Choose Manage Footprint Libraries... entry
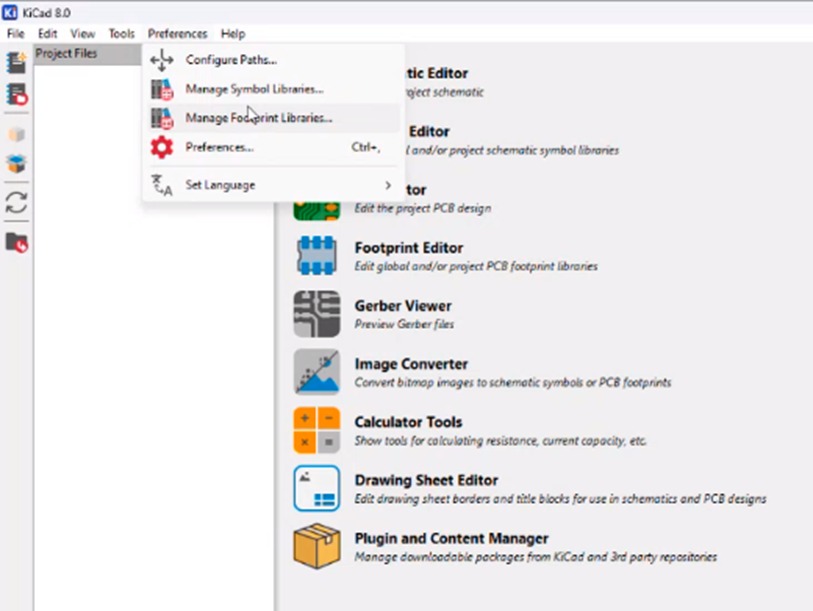 273,118
